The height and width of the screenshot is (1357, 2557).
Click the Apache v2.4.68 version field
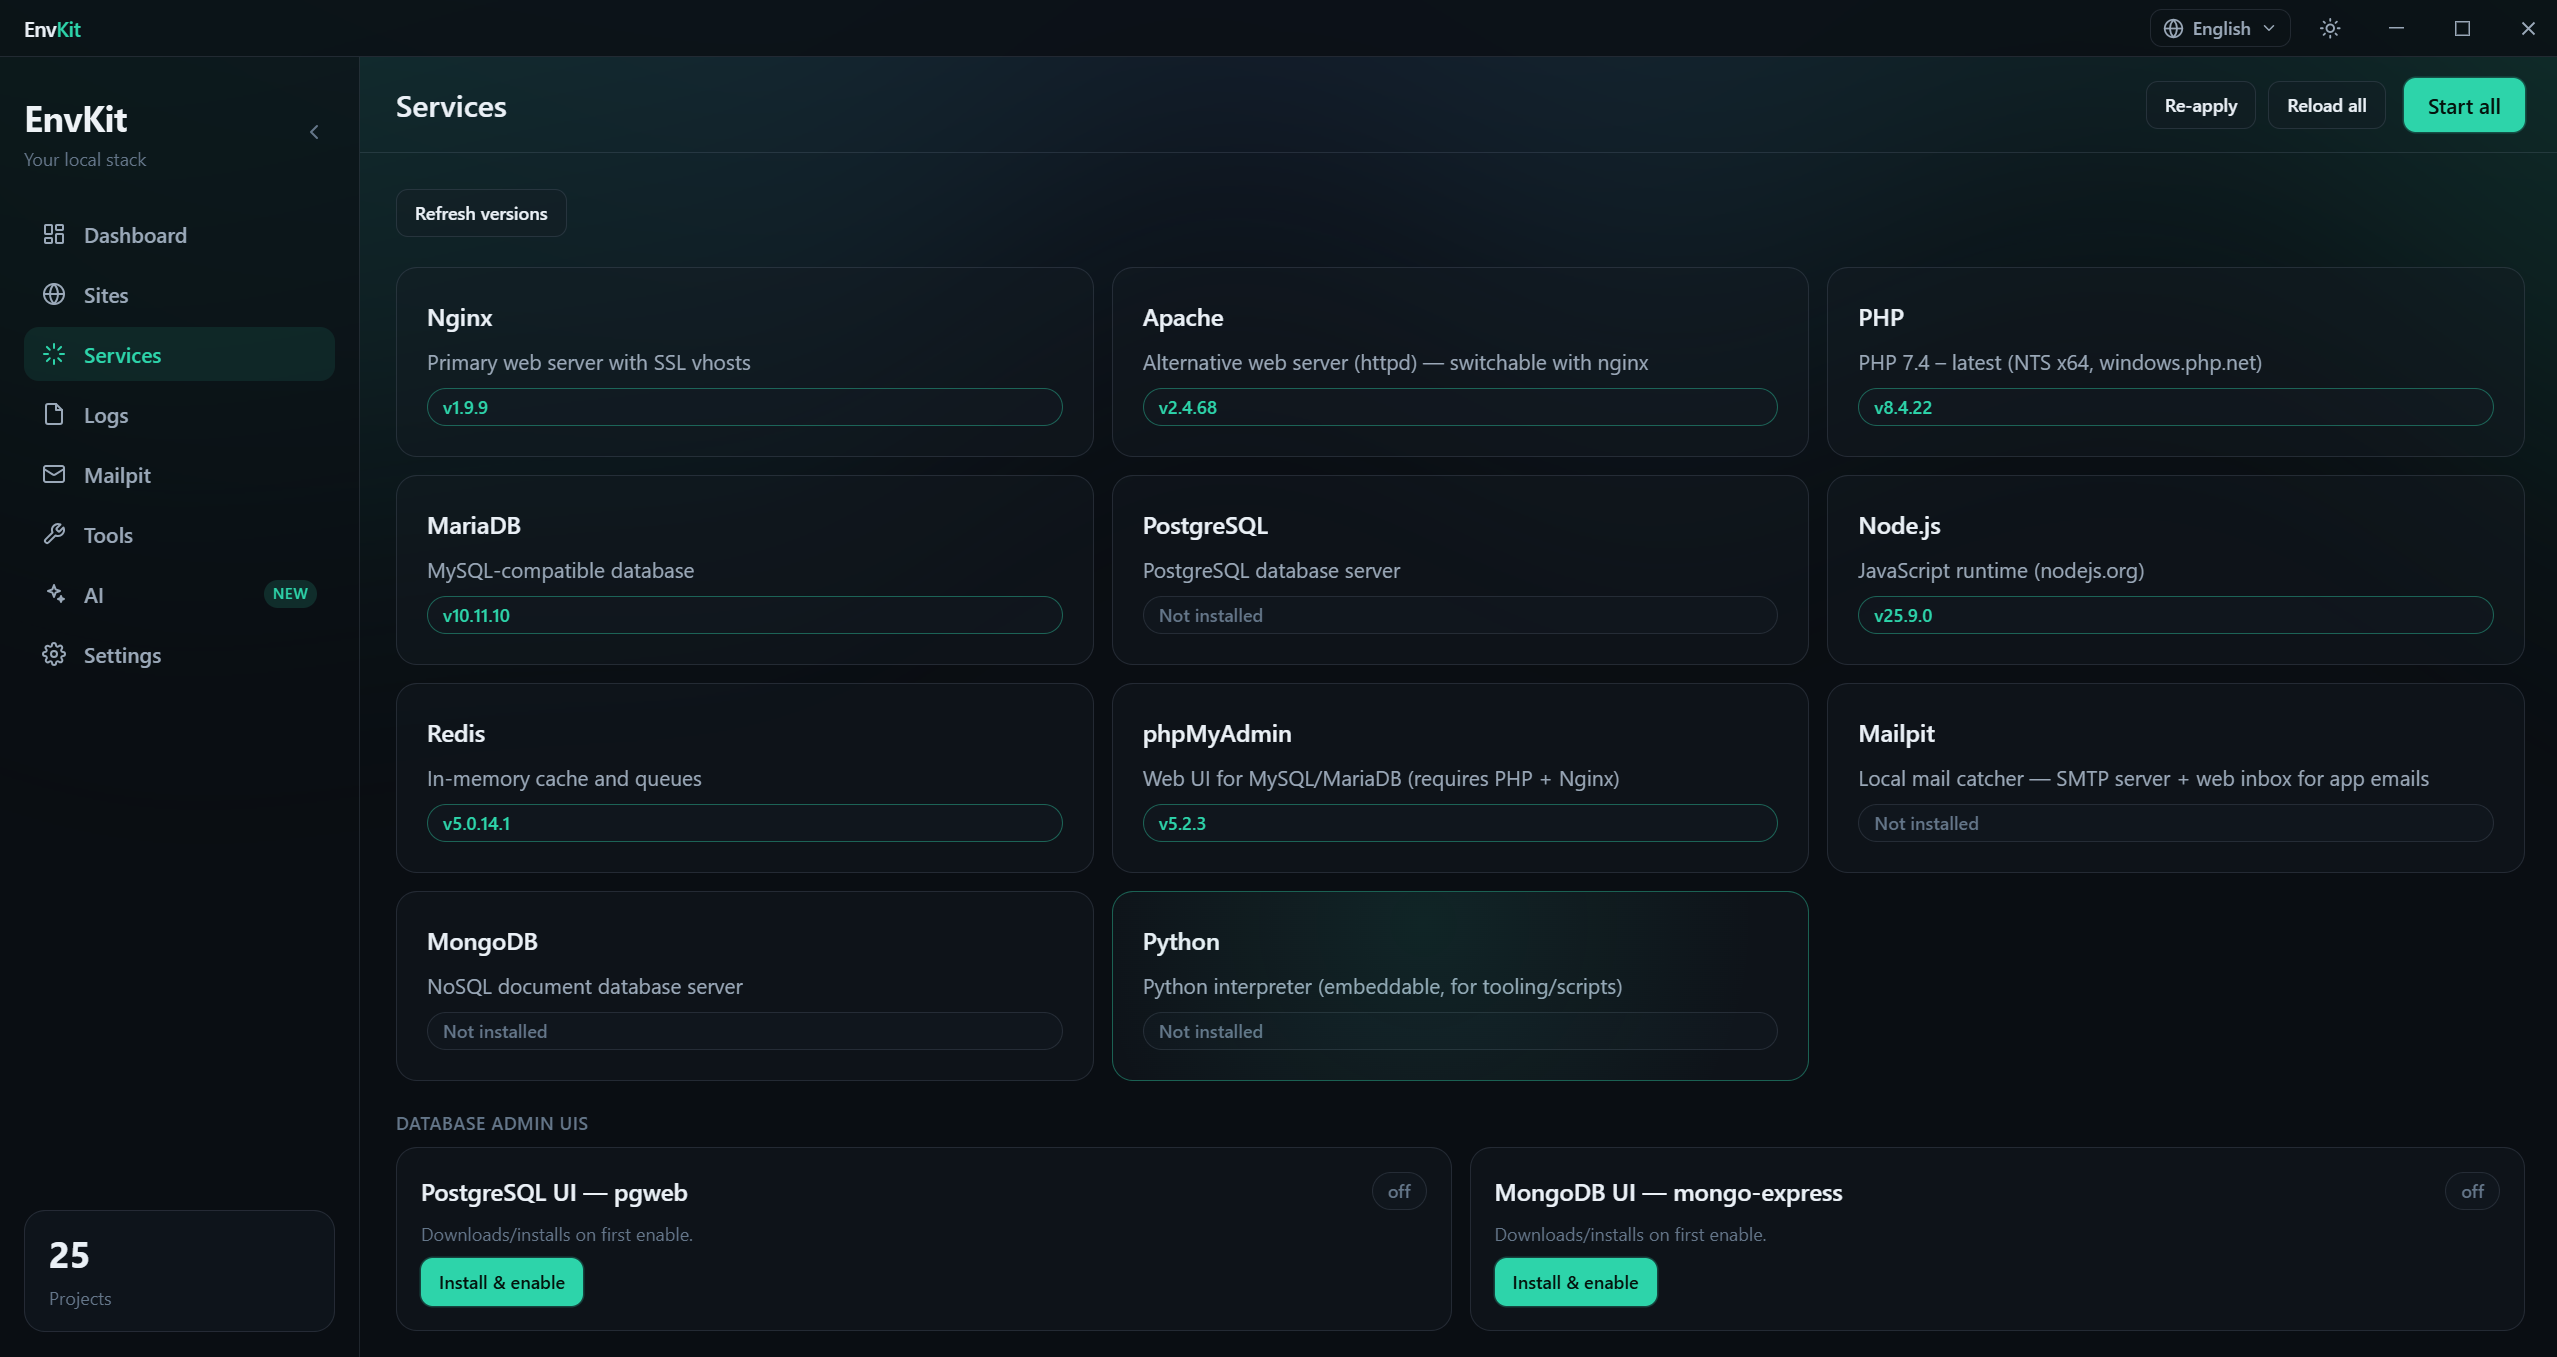[1460, 407]
